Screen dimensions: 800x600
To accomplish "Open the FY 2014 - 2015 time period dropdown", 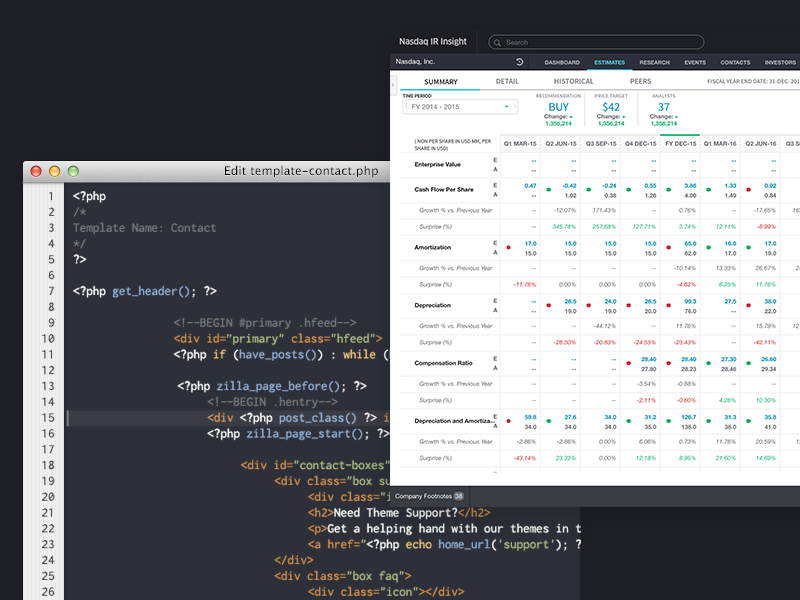I will coord(460,107).
